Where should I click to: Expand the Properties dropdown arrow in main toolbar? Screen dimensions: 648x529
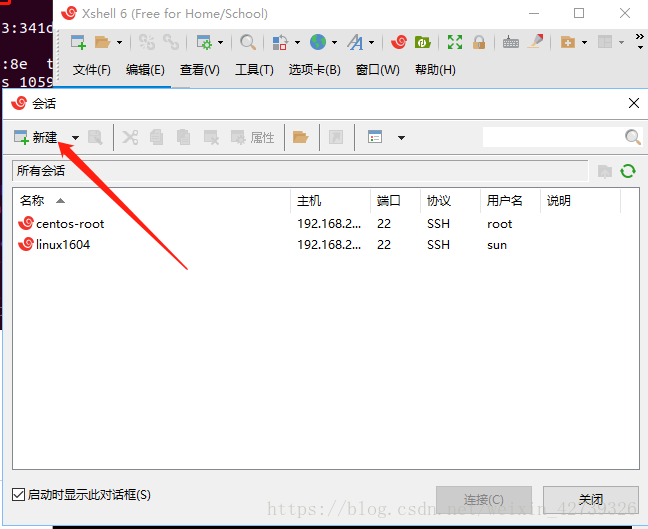click(220, 42)
